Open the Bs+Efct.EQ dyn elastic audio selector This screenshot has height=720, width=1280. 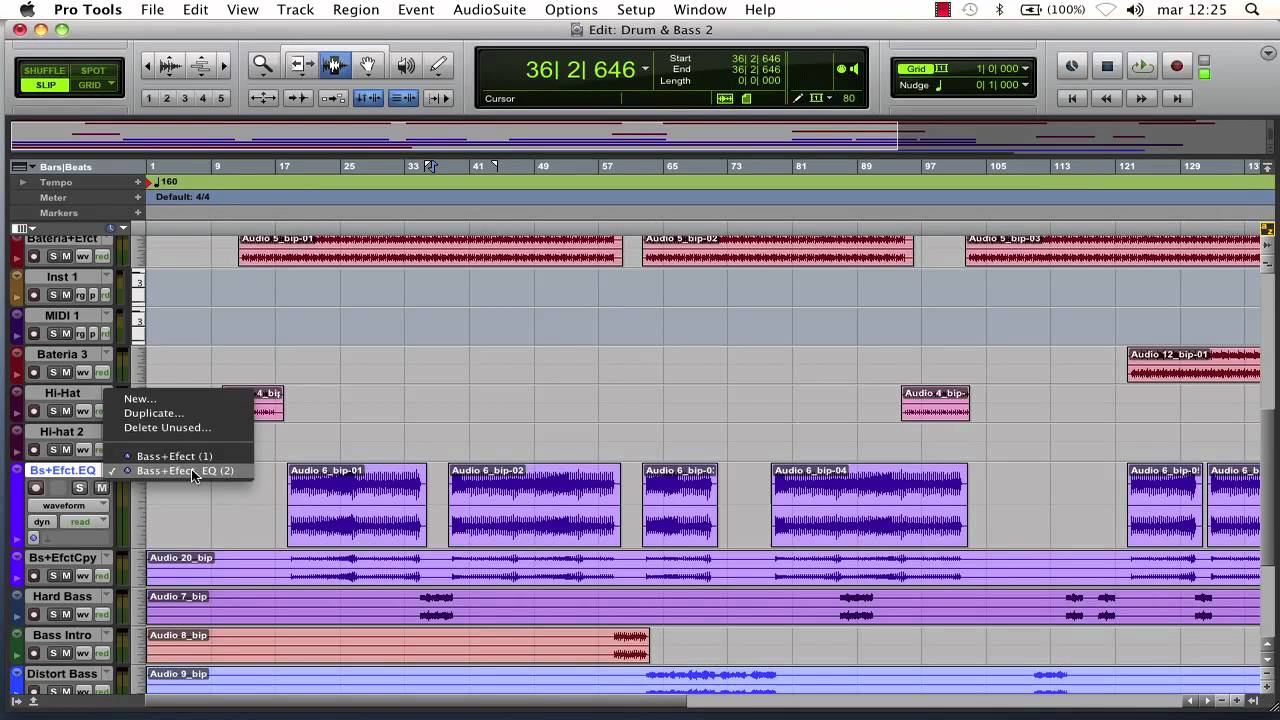42,521
